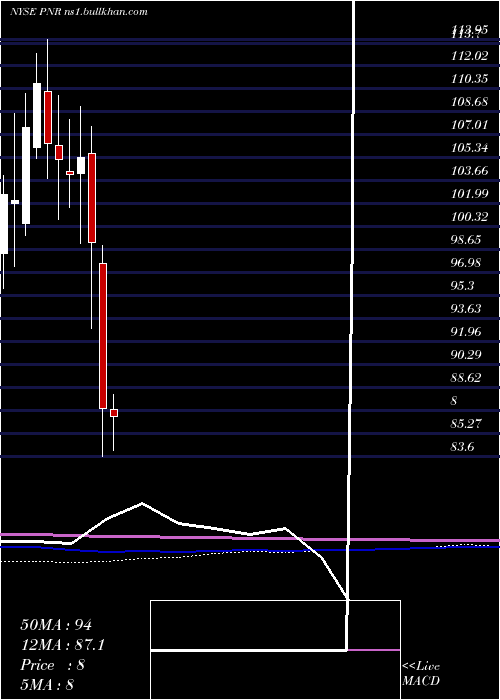Click the 50MA : 94 readout
The width and height of the screenshot is (500, 700).
[56, 625]
